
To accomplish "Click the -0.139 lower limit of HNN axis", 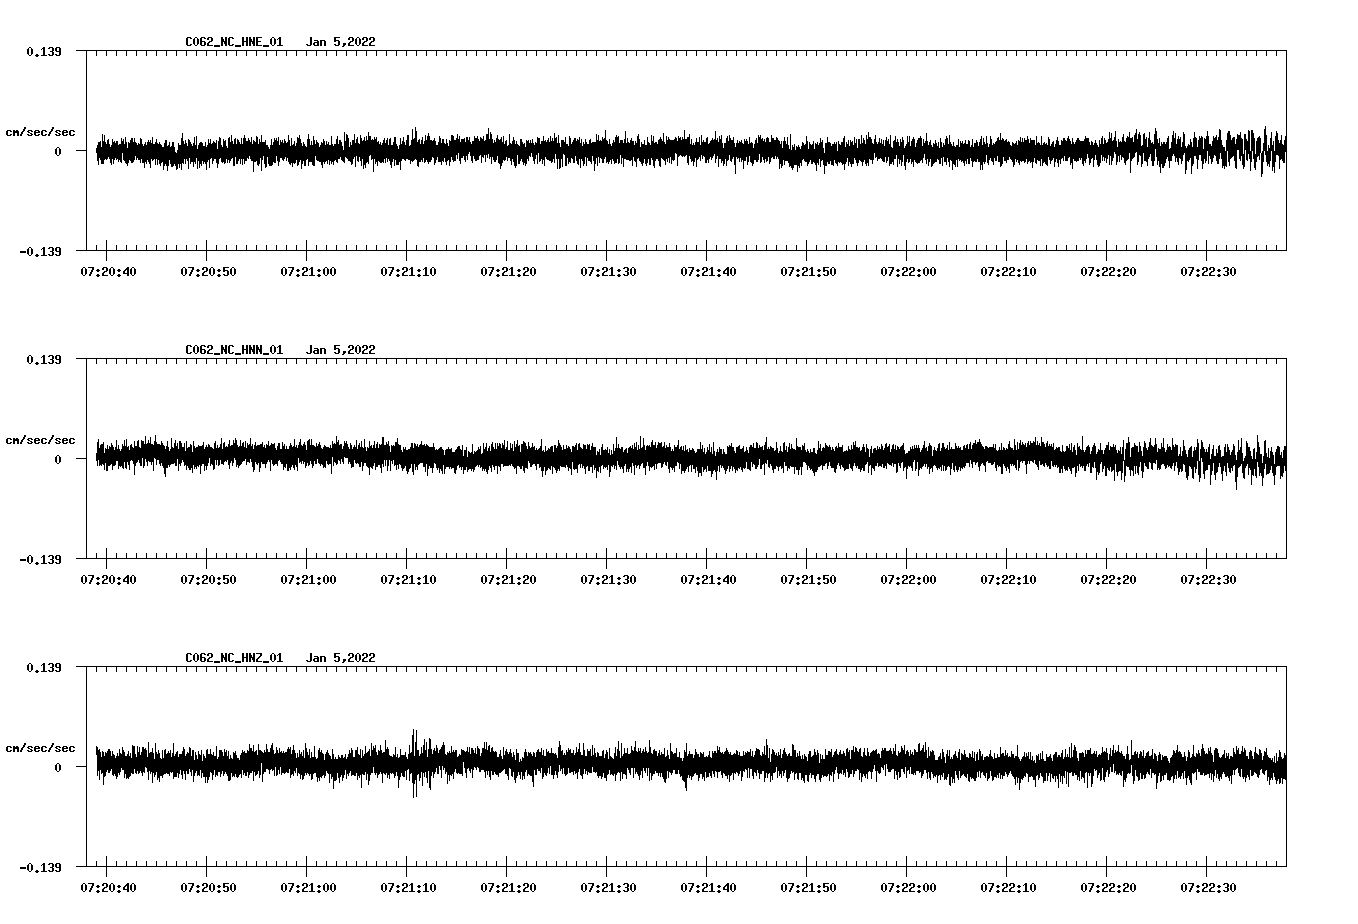I will (x=40, y=559).
